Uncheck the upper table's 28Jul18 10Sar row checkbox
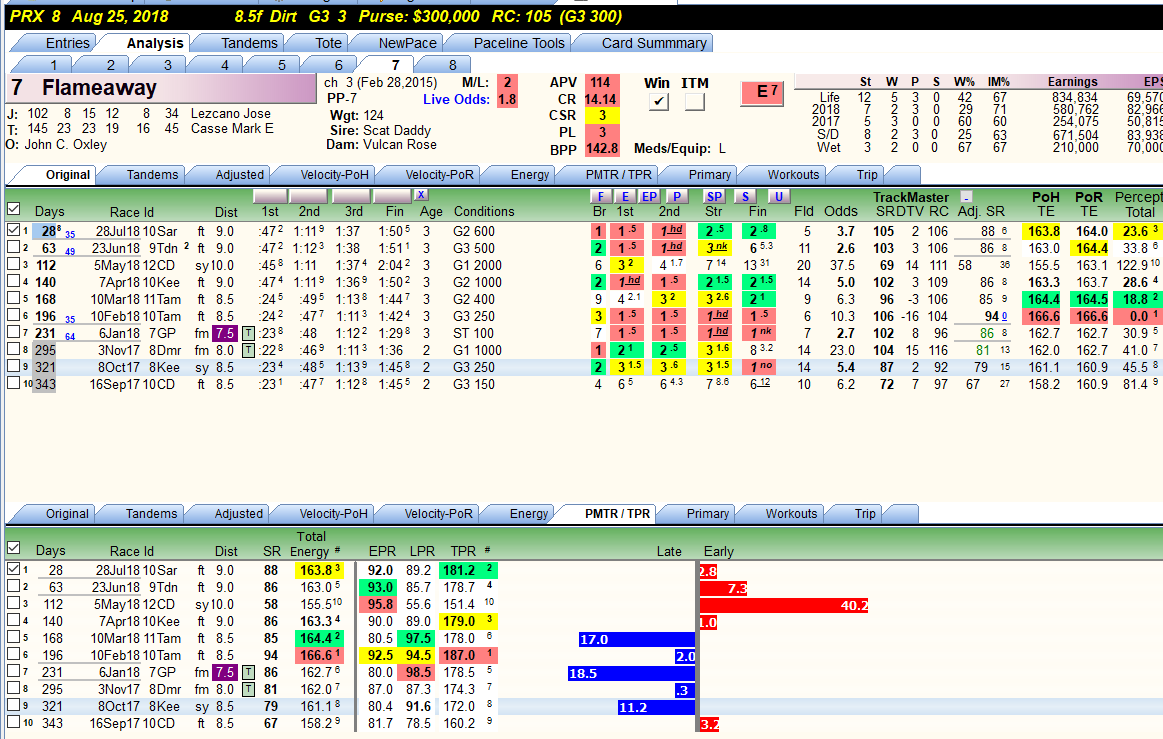 tap(13, 231)
